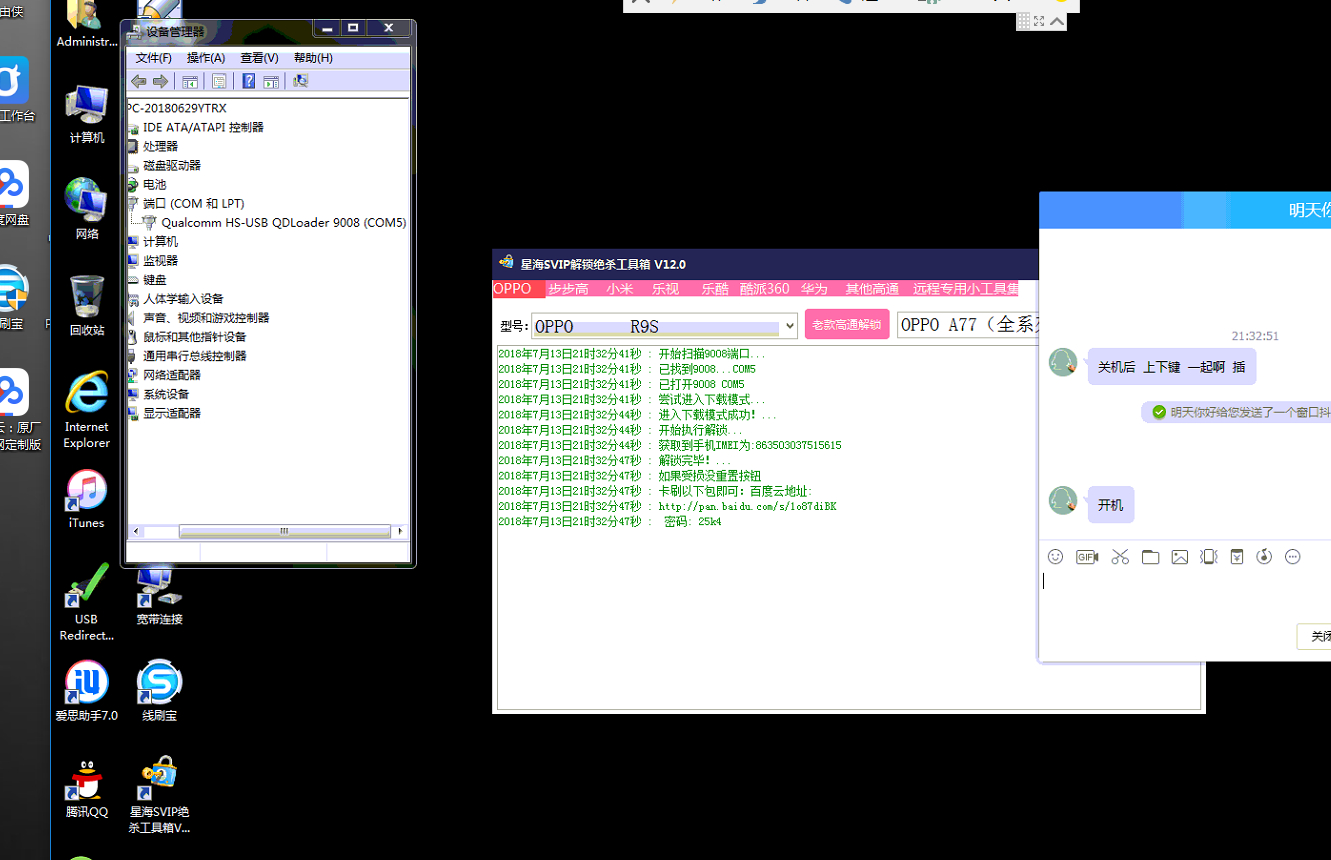Select the 网络 desktop icon
1331x860 pixels.
point(87,210)
